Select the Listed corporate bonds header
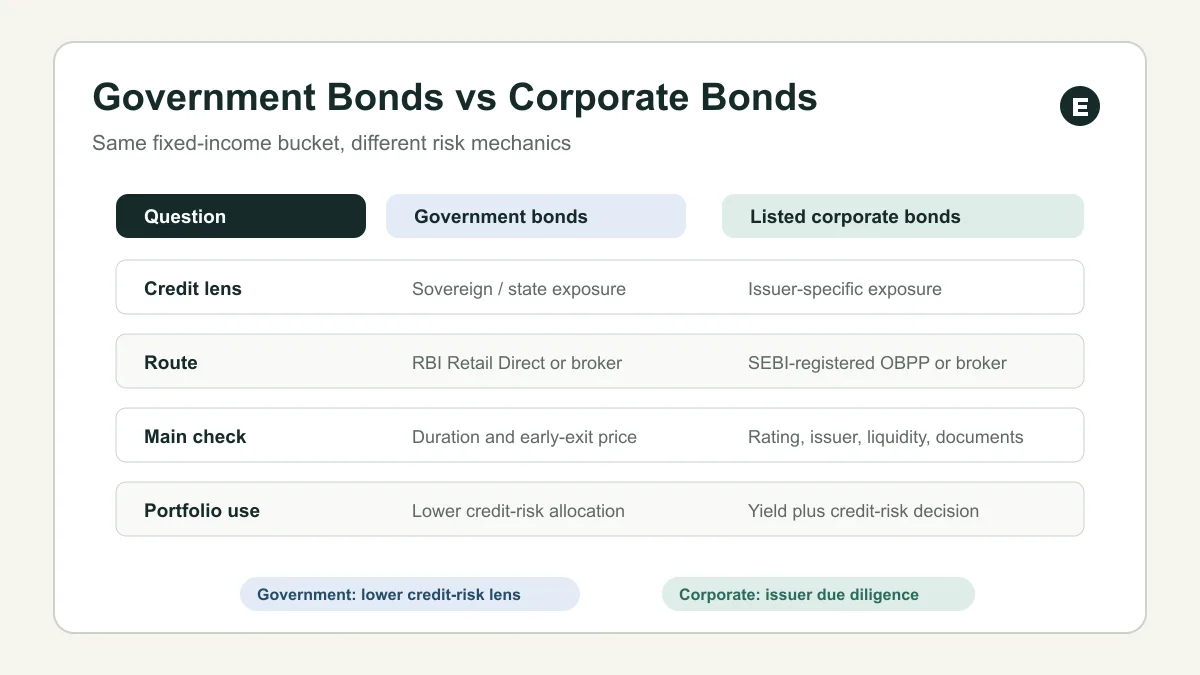 coord(903,216)
